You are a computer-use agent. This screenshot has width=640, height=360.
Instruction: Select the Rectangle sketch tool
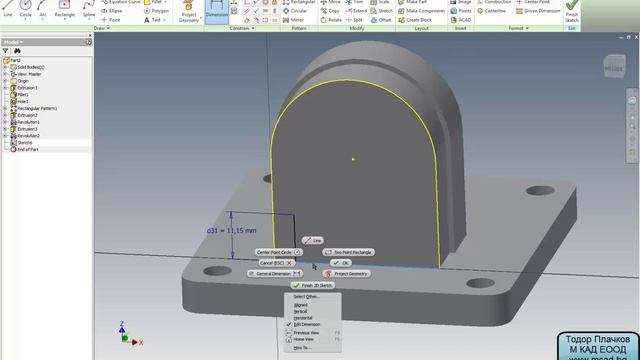click(x=64, y=9)
